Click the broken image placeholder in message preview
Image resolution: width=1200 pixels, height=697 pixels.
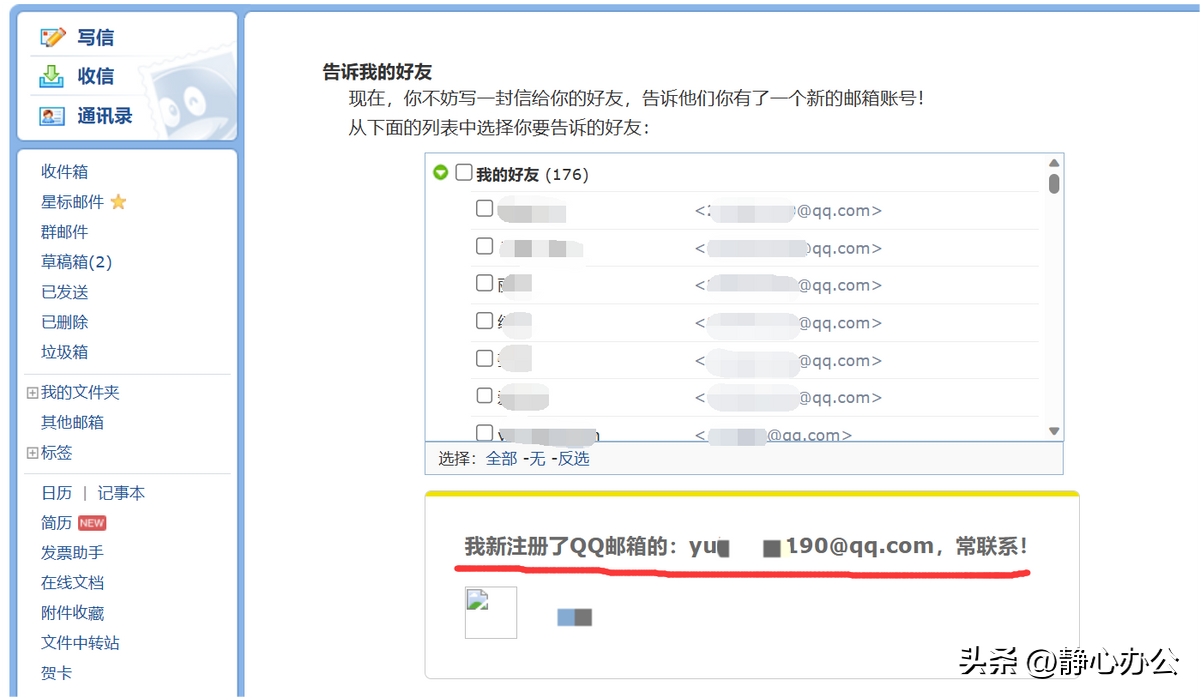(491, 612)
